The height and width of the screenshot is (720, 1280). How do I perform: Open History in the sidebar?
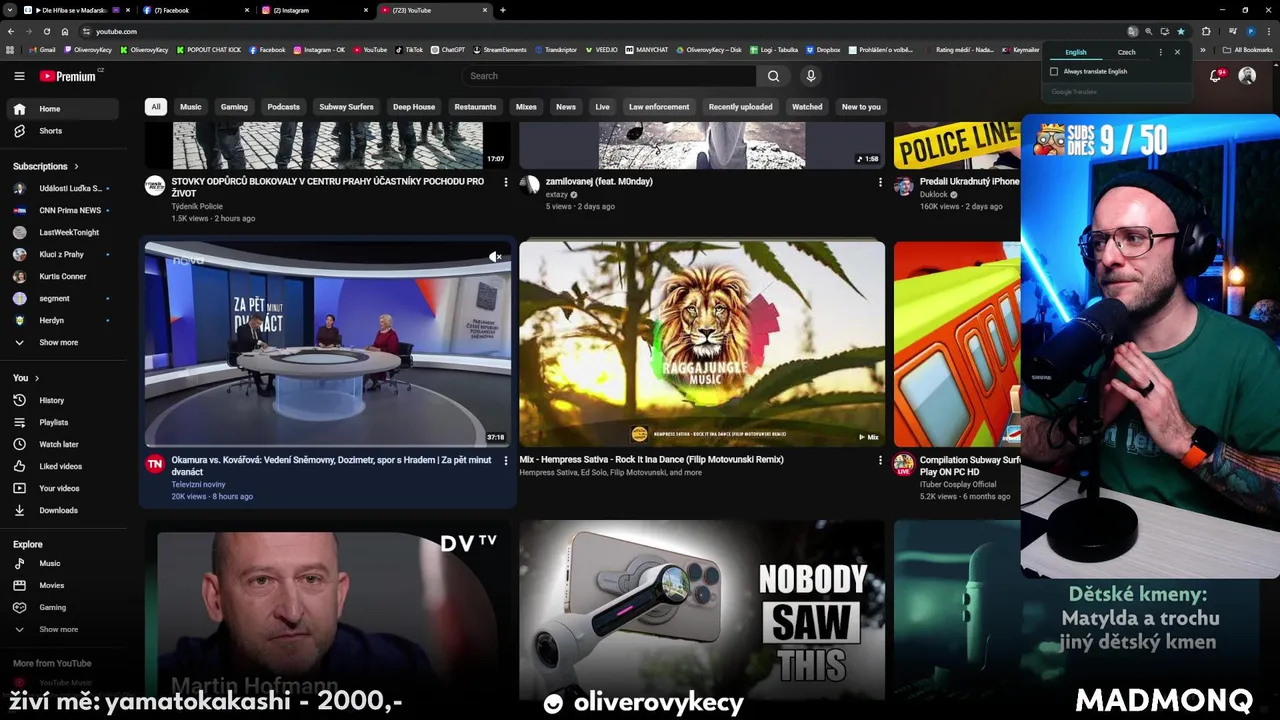65,400
